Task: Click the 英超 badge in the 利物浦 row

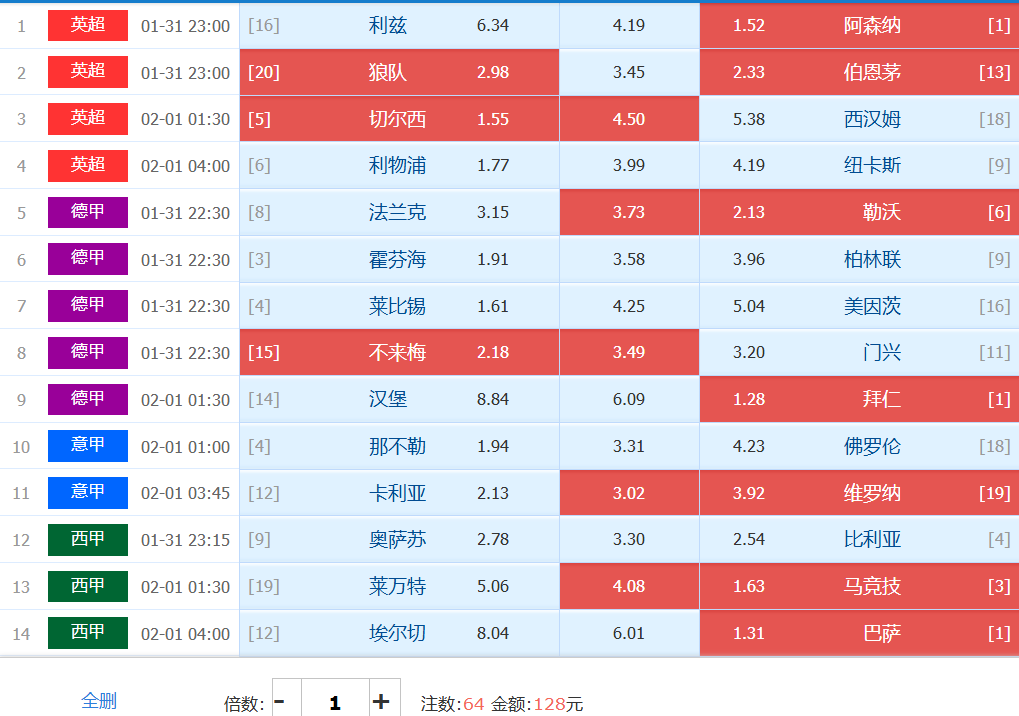Action: [88, 166]
